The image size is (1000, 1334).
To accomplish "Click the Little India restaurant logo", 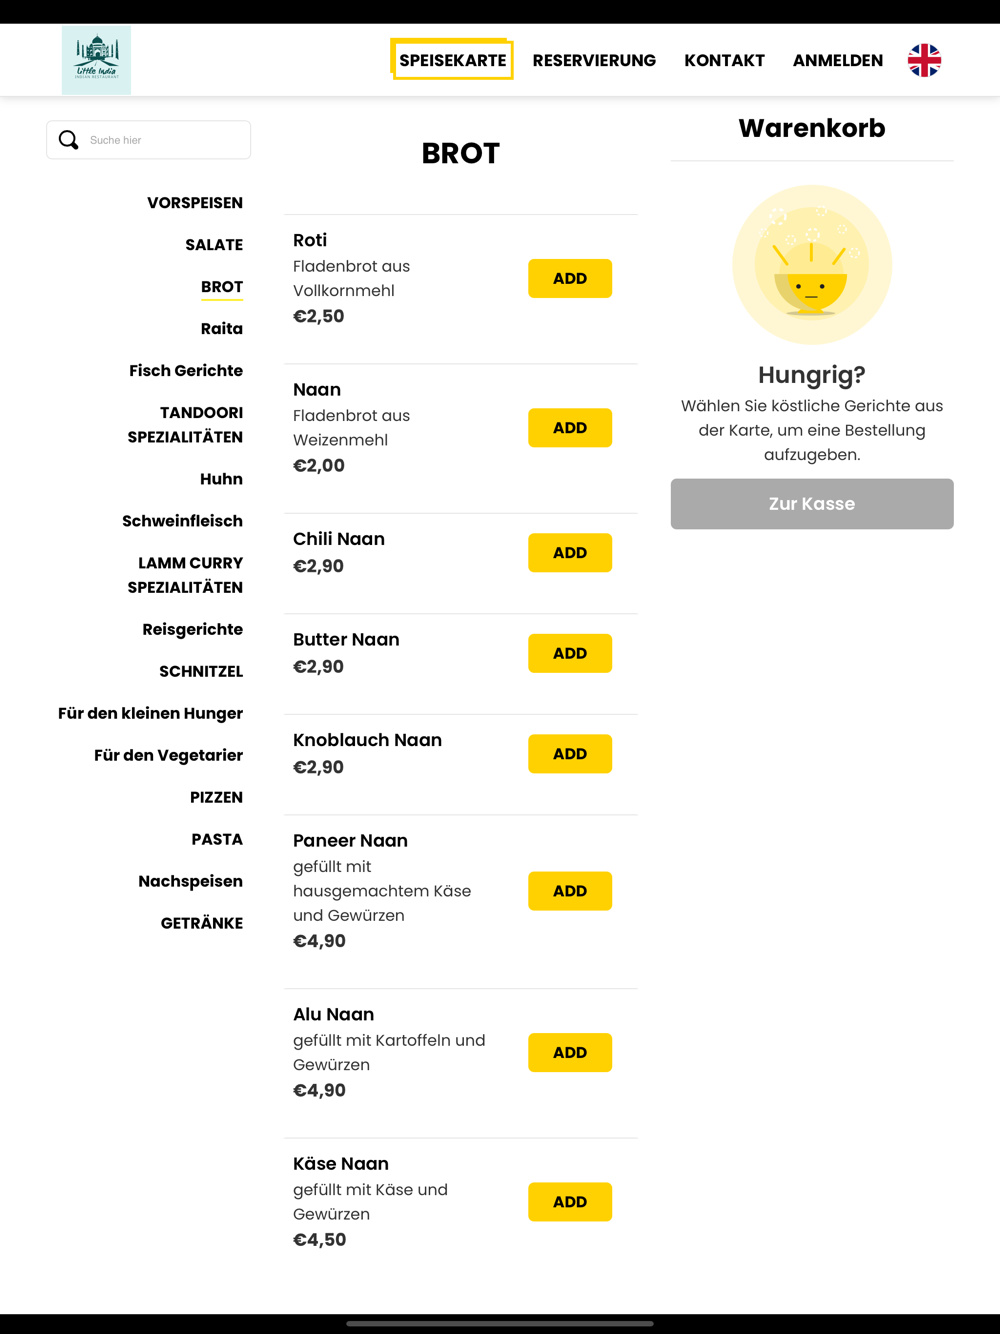I will [96, 60].
